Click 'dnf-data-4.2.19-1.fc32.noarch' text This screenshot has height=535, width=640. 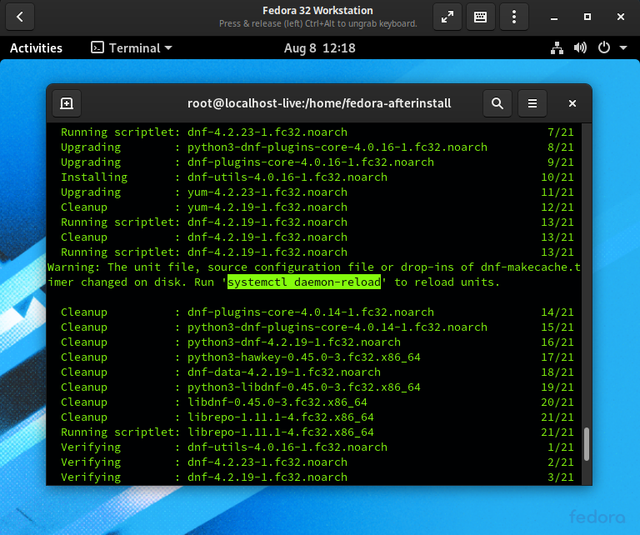[284, 372]
